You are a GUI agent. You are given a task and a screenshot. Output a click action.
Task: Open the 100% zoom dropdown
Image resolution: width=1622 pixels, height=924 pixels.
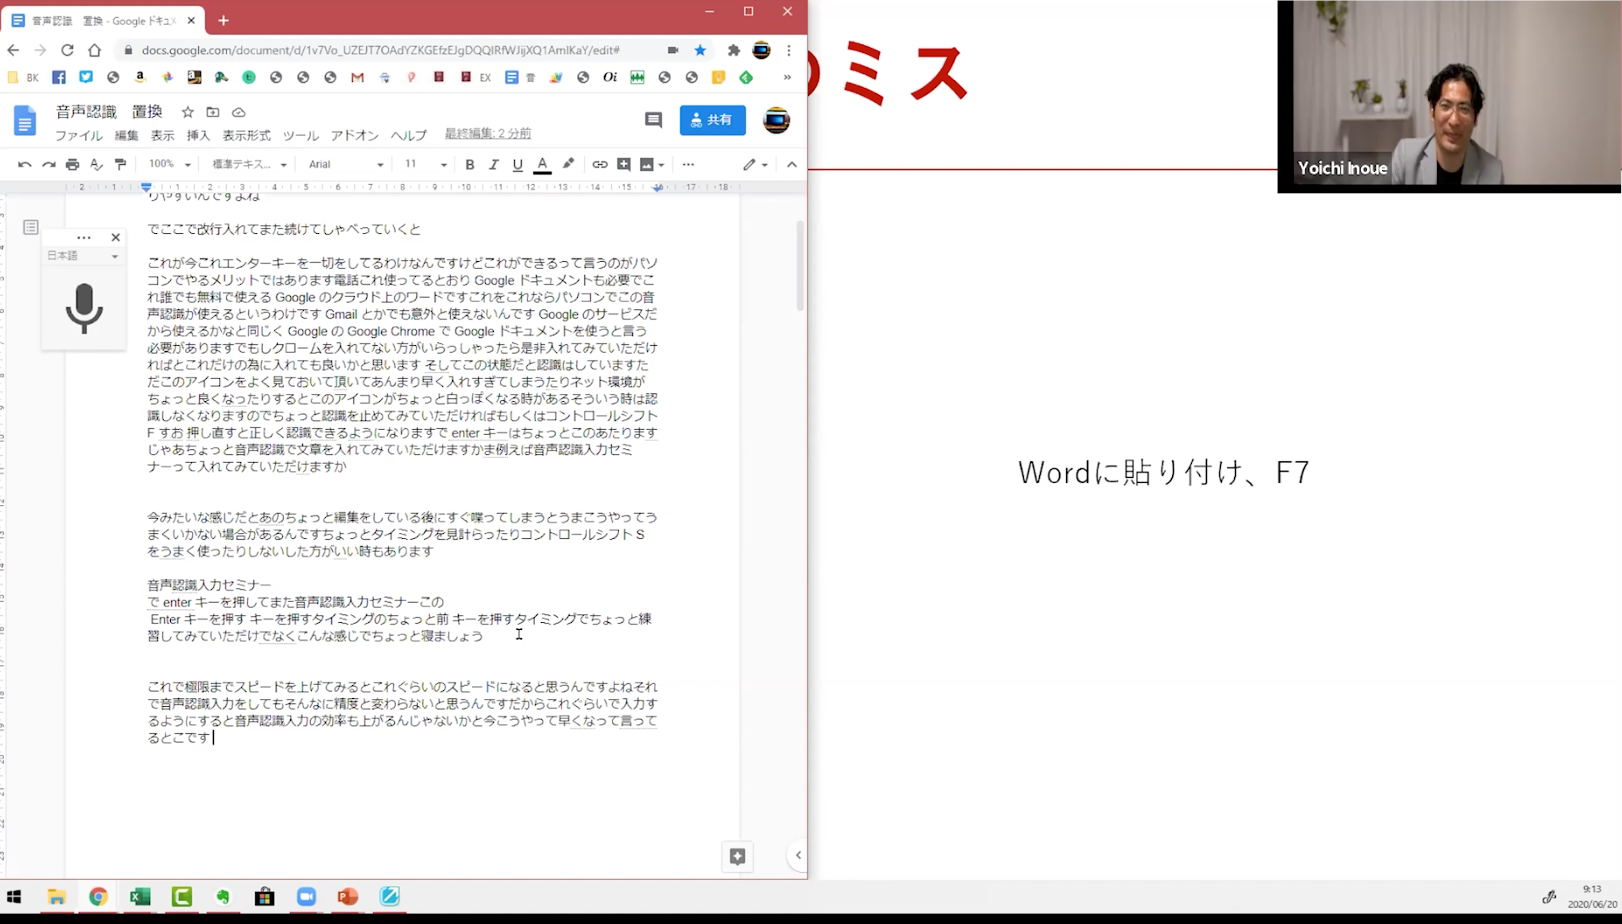(169, 165)
